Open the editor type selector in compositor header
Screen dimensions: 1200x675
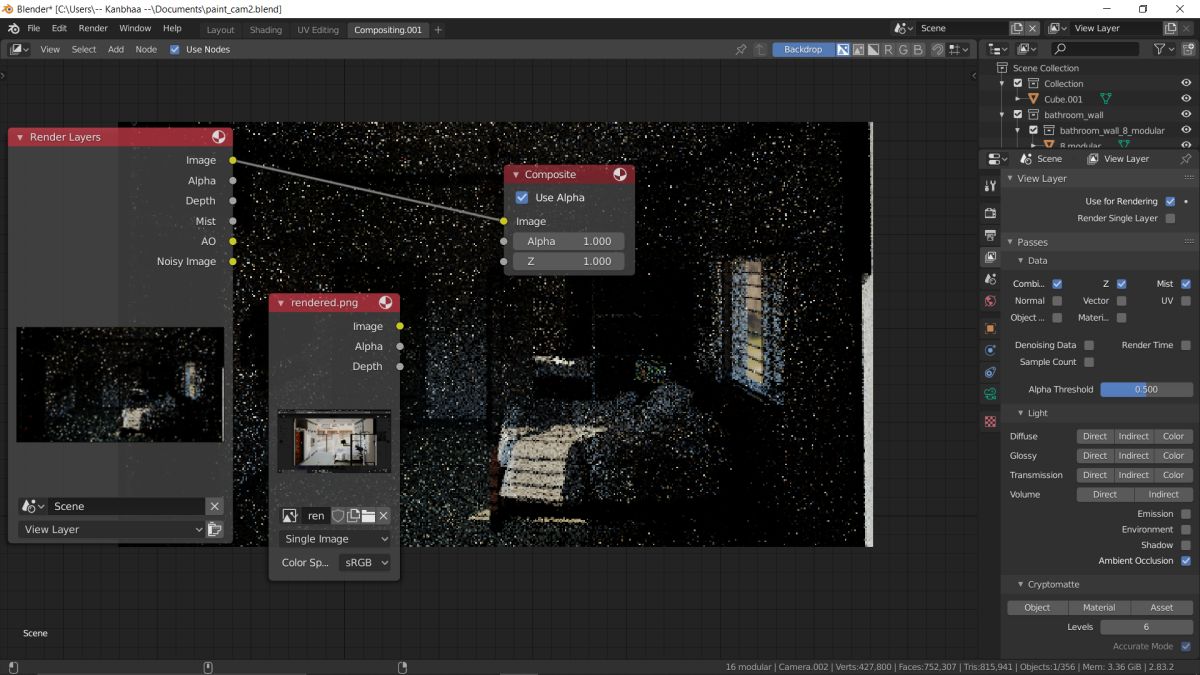(x=21, y=49)
